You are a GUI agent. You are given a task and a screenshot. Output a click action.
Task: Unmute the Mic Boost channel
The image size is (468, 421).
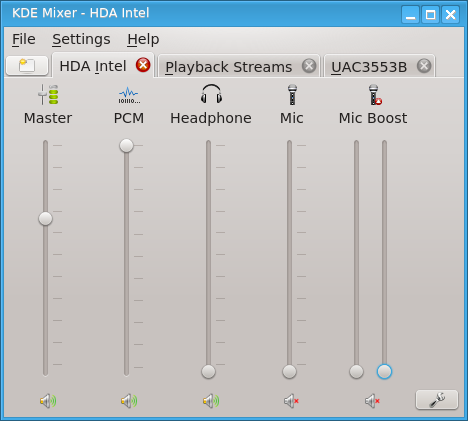pyautogui.click(x=372, y=401)
